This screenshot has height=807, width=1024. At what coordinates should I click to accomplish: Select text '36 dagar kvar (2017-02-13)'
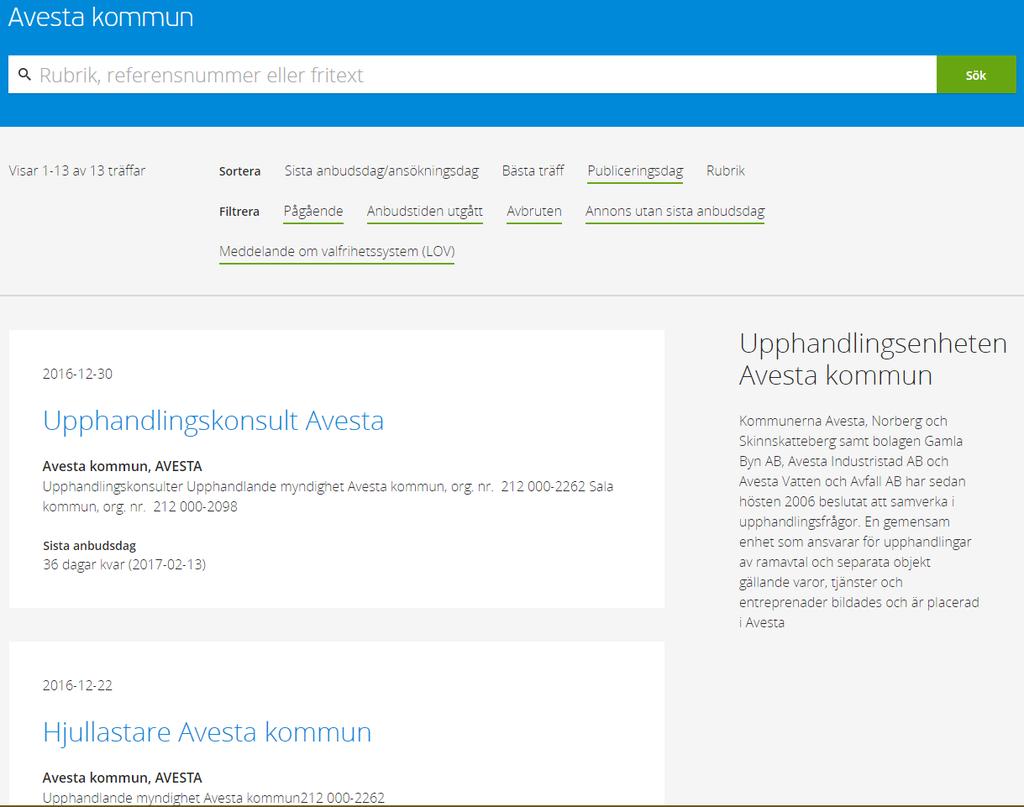pos(124,565)
